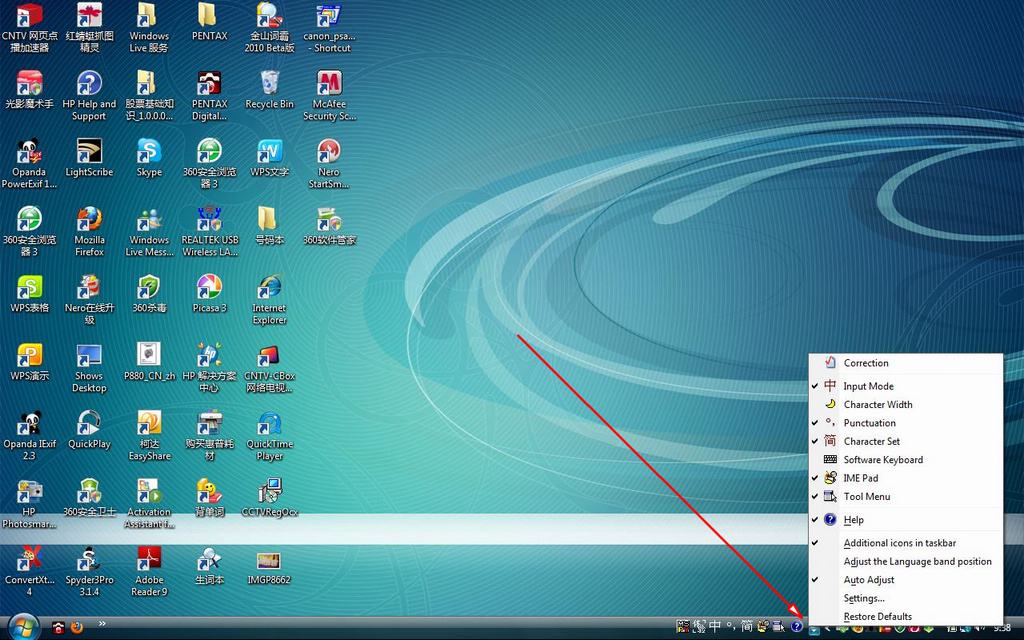1024x640 pixels.
Task: Launch 360安全卫士 desktop shortcut
Action: 89,498
